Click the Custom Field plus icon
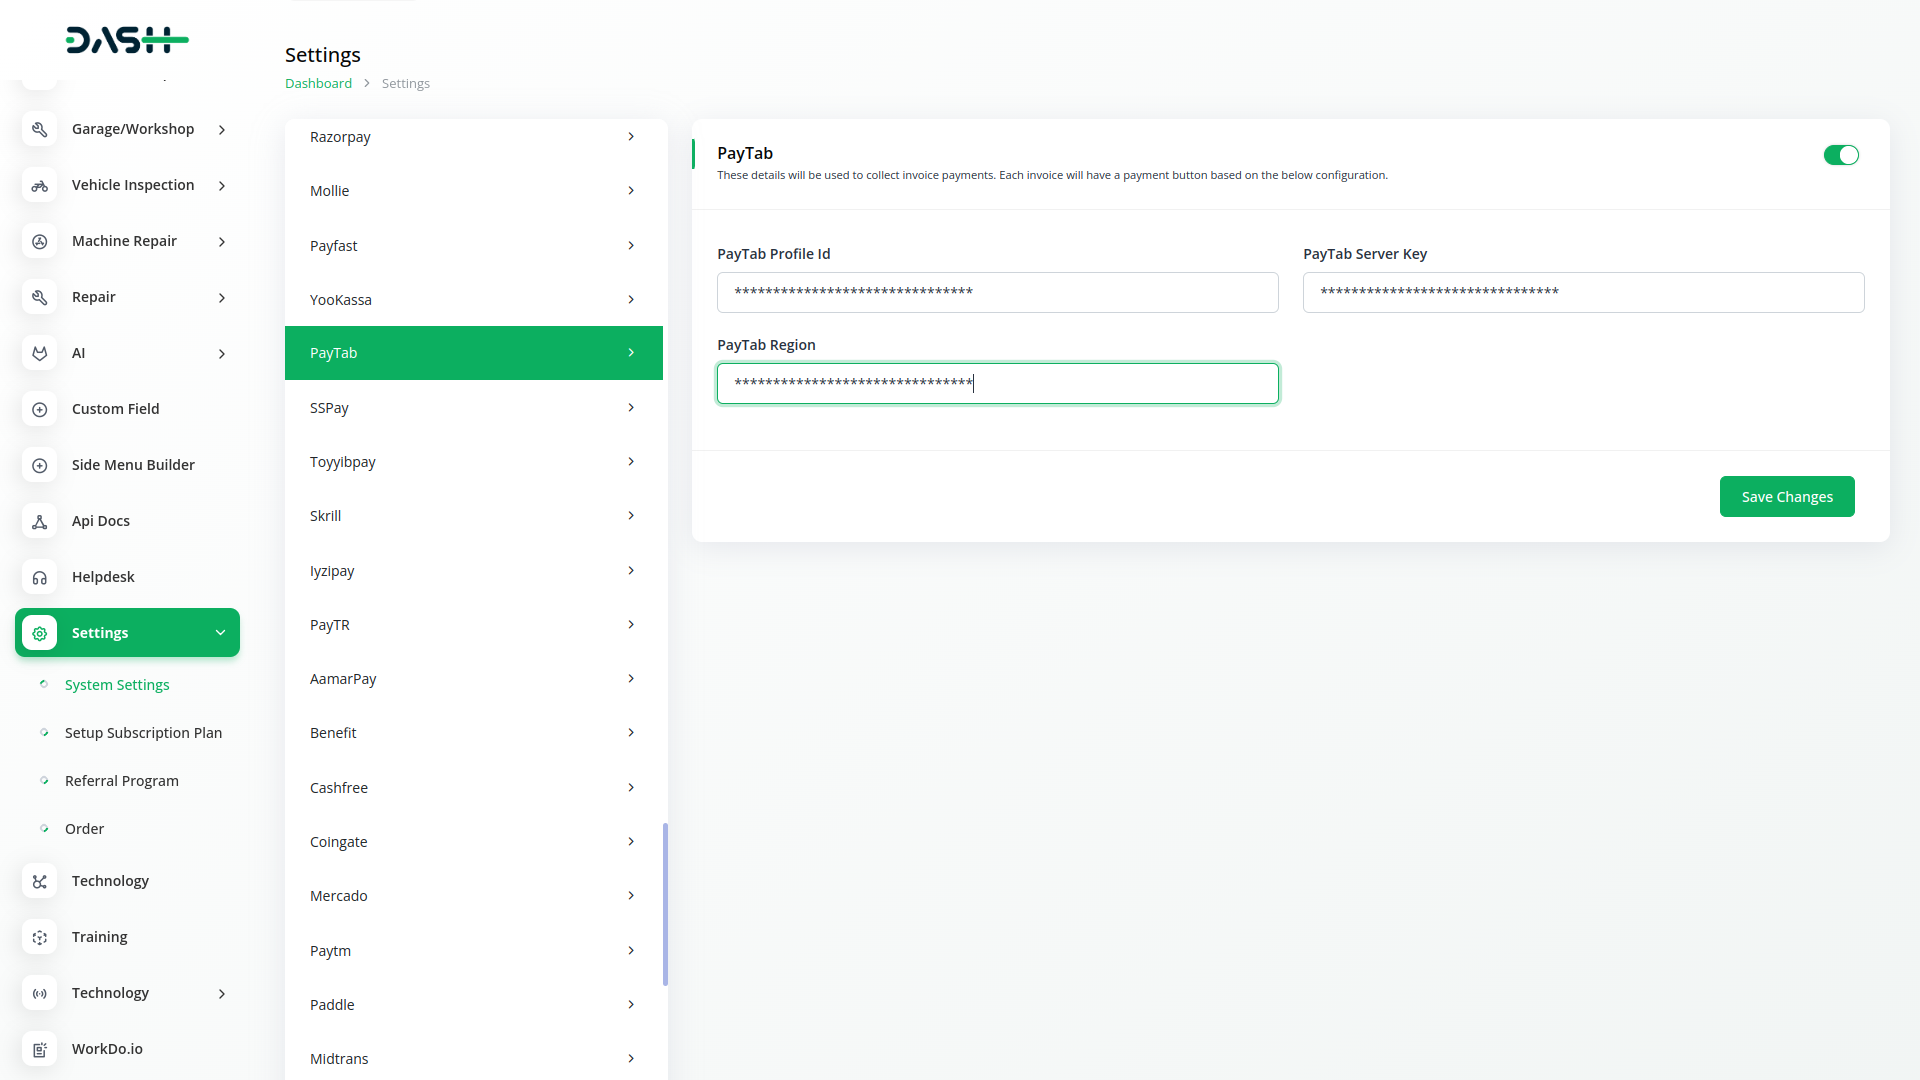 40,409
